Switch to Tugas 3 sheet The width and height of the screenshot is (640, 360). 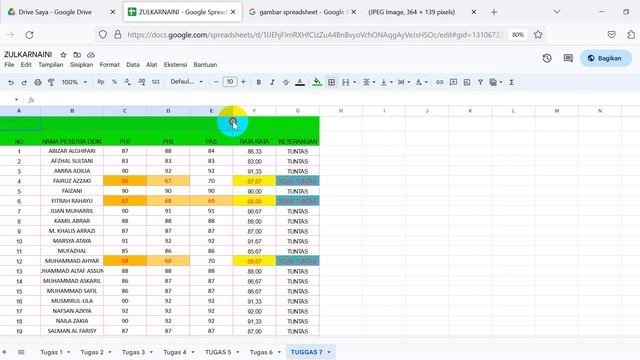click(133, 352)
